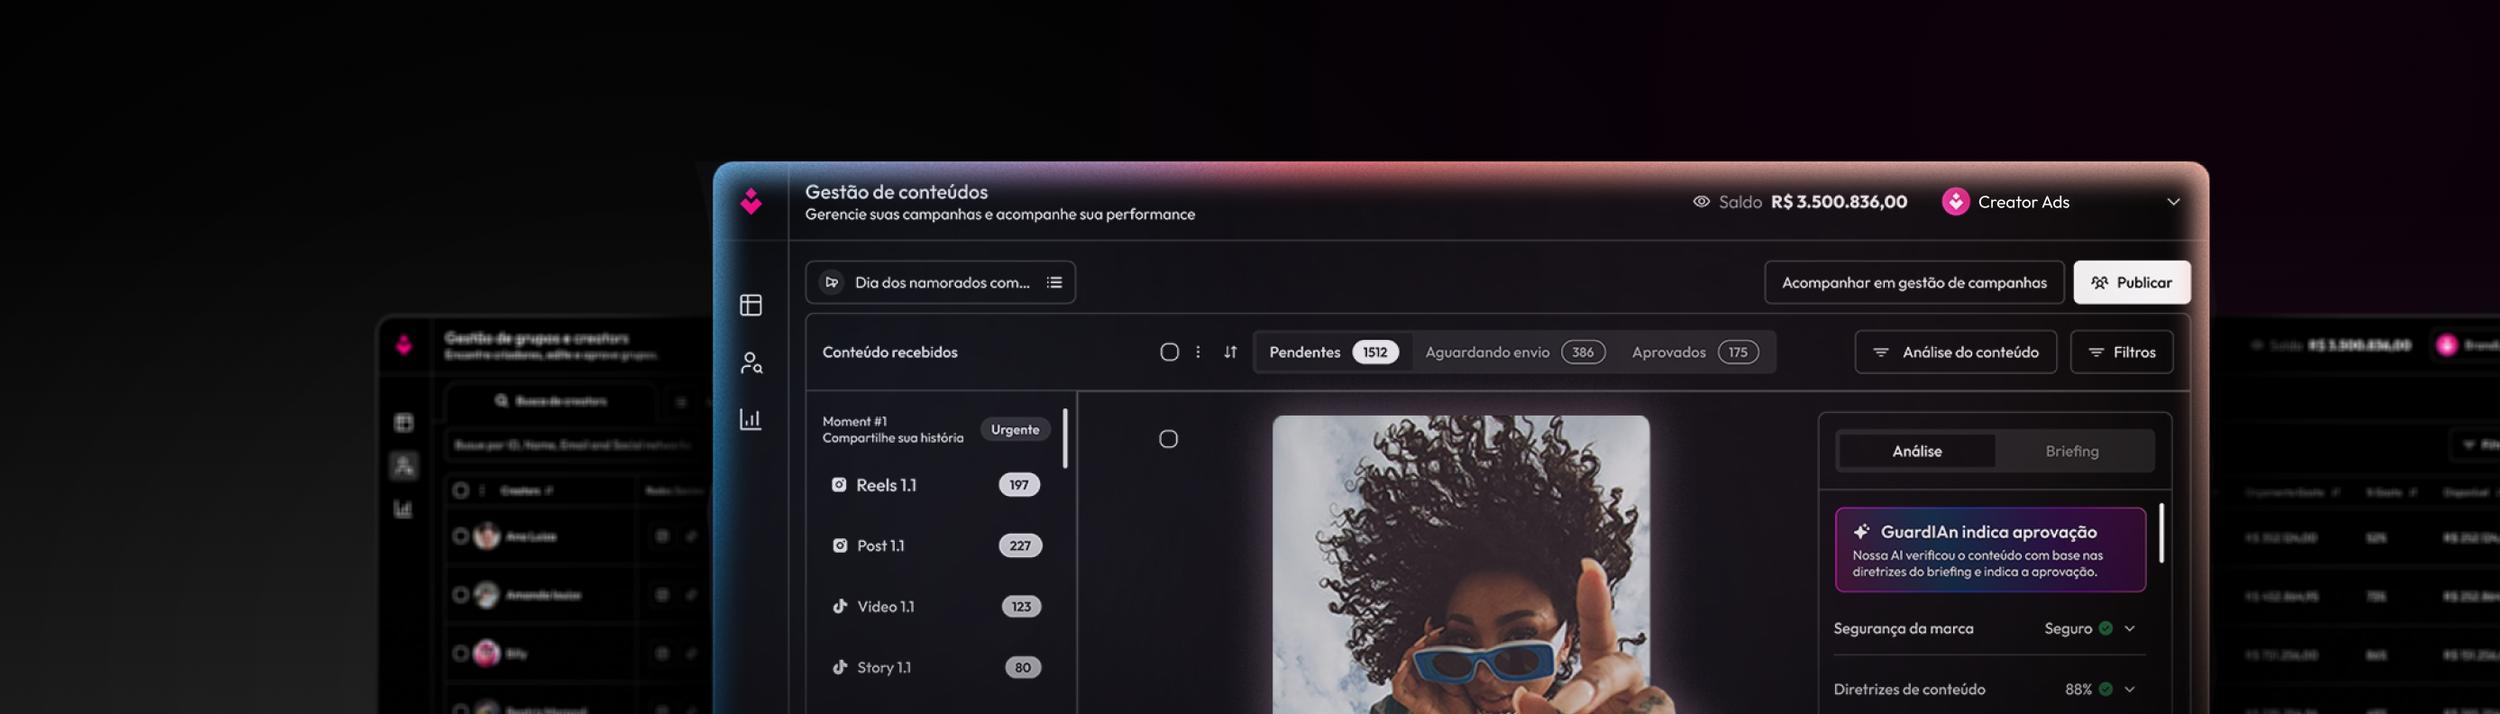Click the creator search input in the background window
Image resolution: width=2500 pixels, height=714 pixels.
pyautogui.click(x=575, y=445)
